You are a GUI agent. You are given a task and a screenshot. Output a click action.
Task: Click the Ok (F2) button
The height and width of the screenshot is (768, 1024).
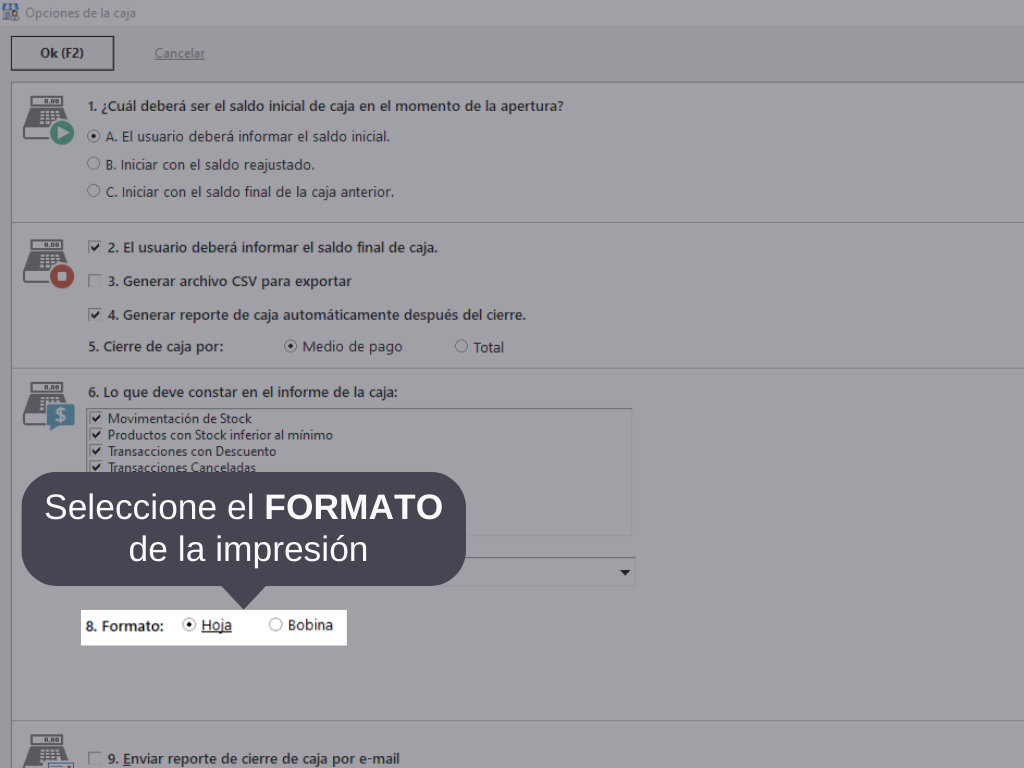(x=62, y=54)
